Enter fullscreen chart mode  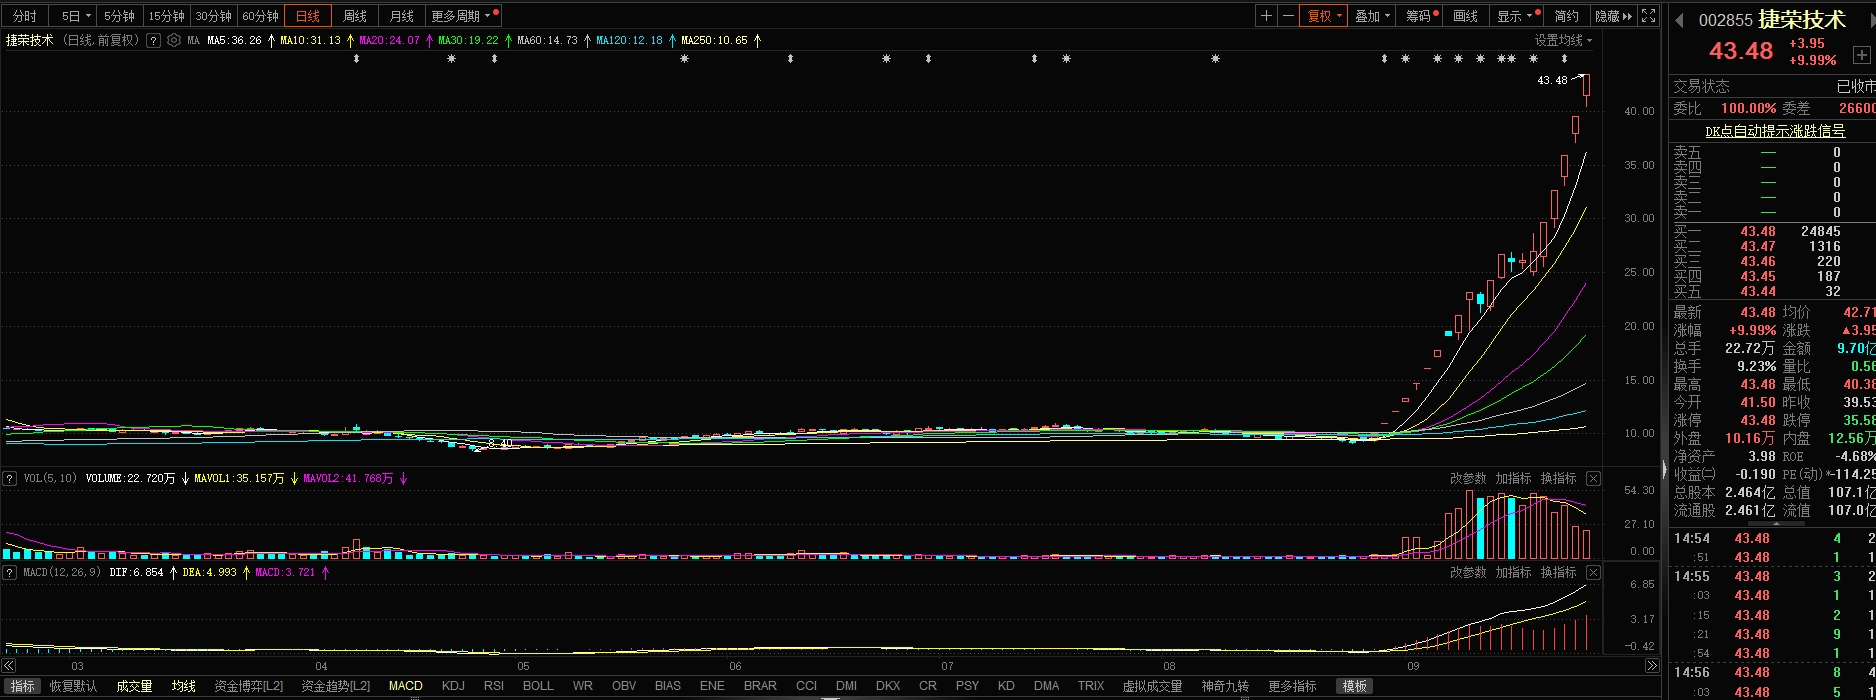[1650, 16]
